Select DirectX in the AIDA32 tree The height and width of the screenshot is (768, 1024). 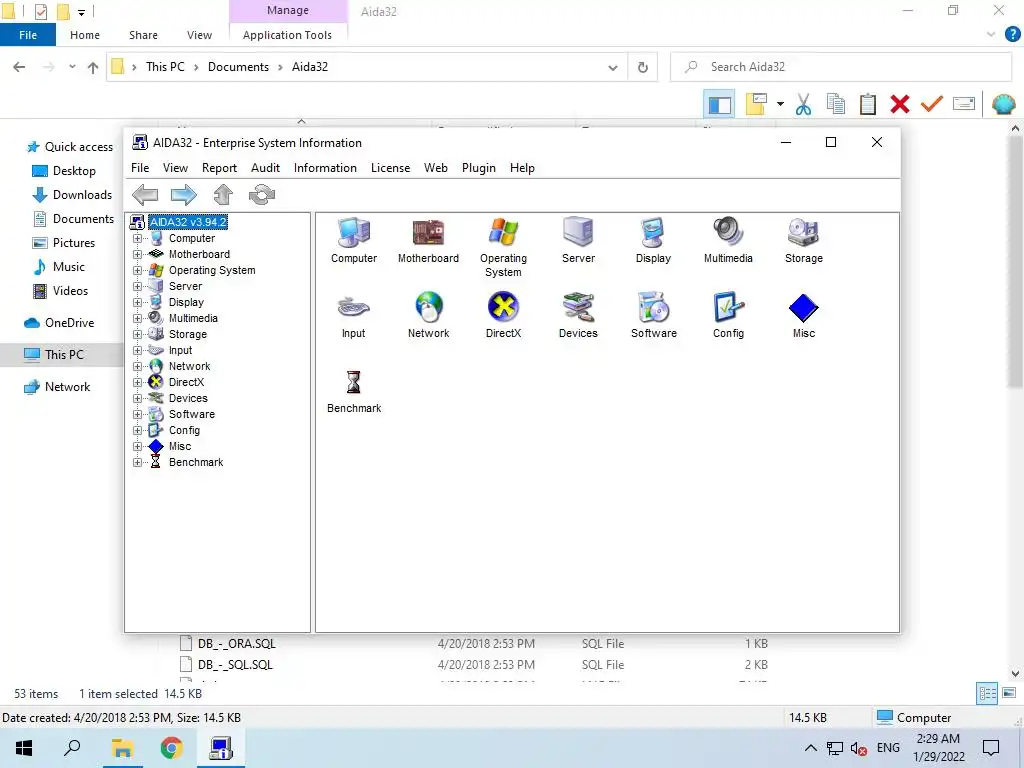click(x=186, y=382)
